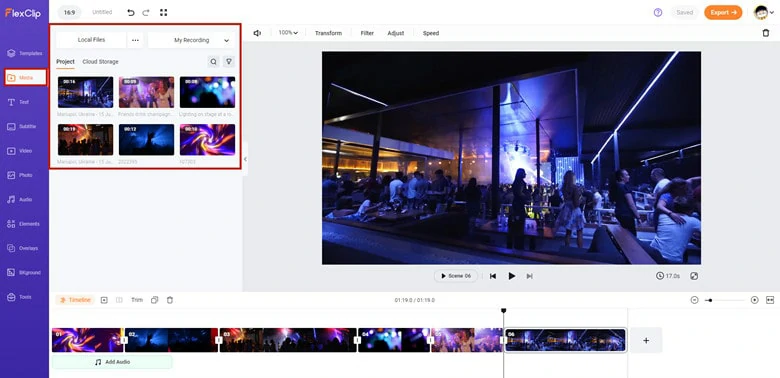Search project media with magnifier icon

click(213, 62)
